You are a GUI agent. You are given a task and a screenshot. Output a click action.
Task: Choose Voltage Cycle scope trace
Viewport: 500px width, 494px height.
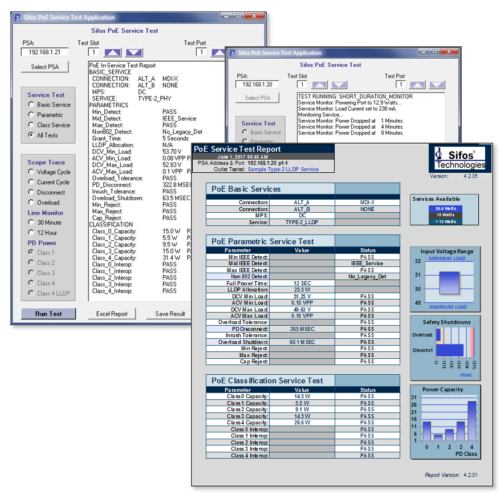(x=31, y=172)
